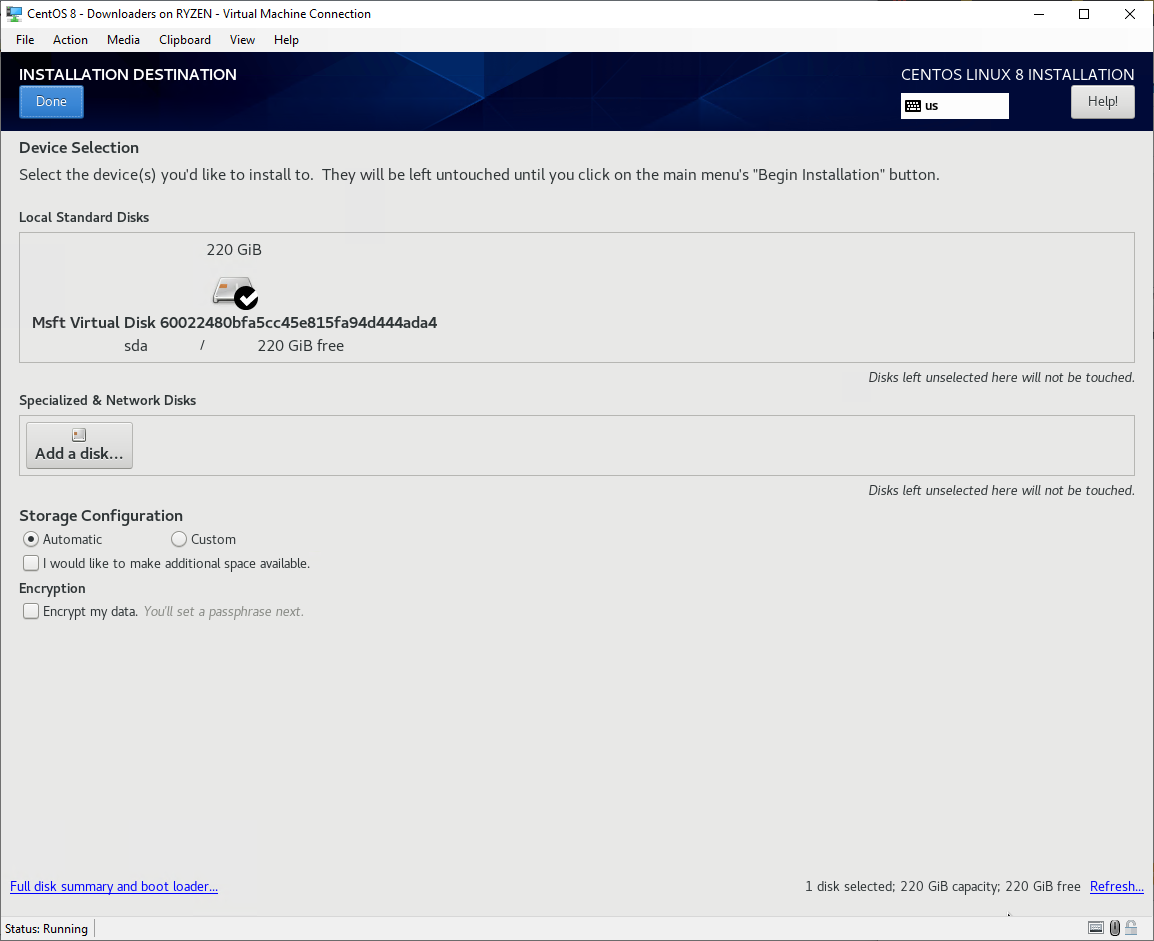Open the Action menu

70,40
